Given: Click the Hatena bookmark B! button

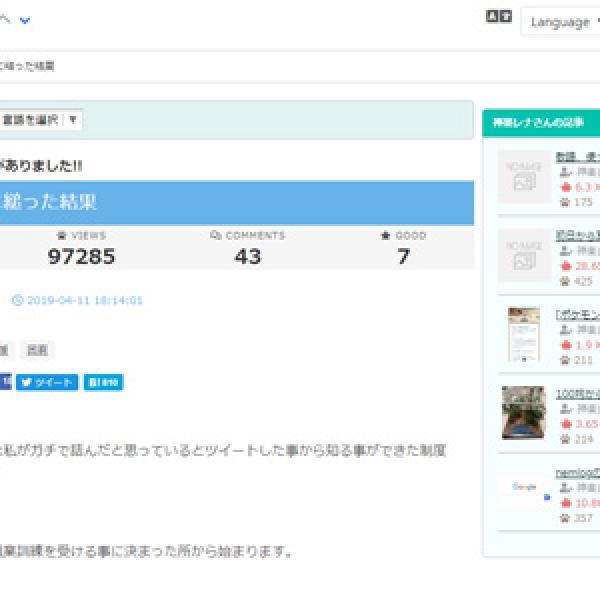Looking at the screenshot, I should 104,382.
